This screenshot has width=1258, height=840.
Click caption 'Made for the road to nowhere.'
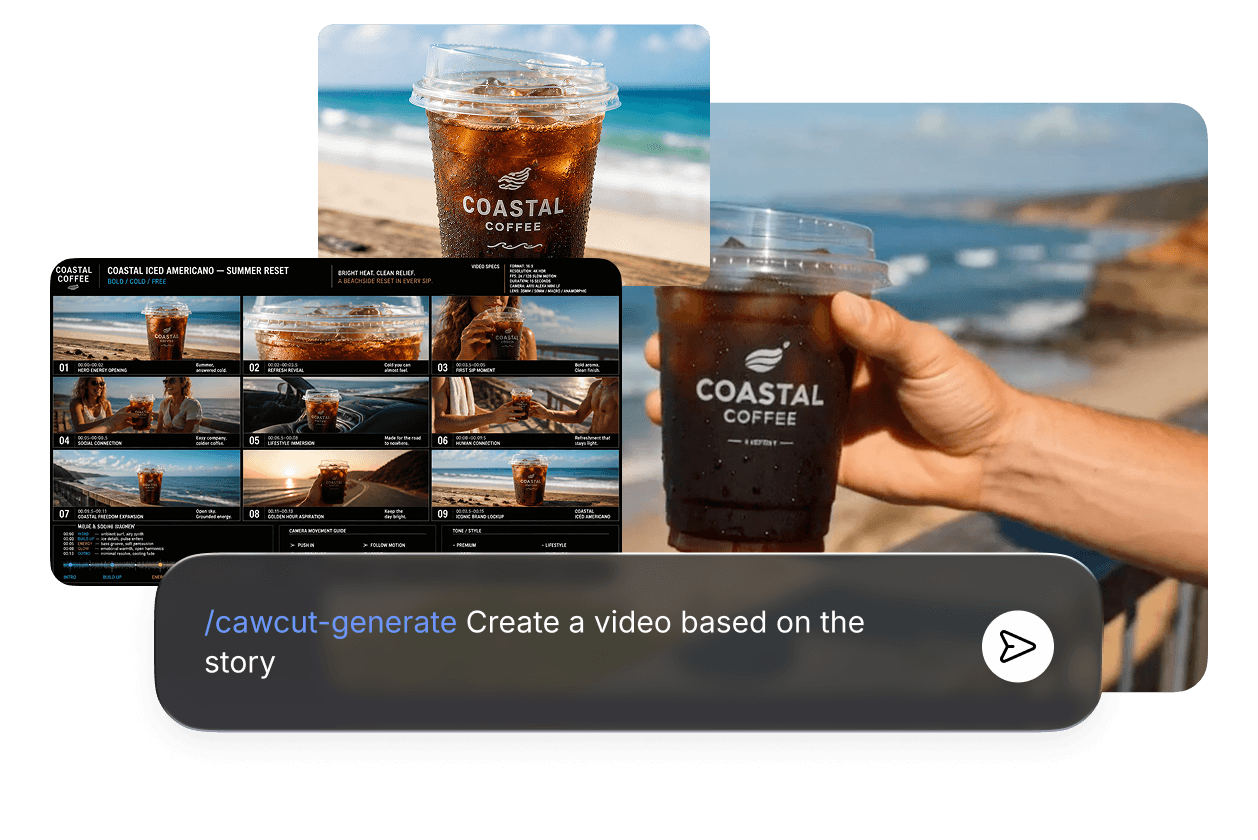click(x=403, y=441)
